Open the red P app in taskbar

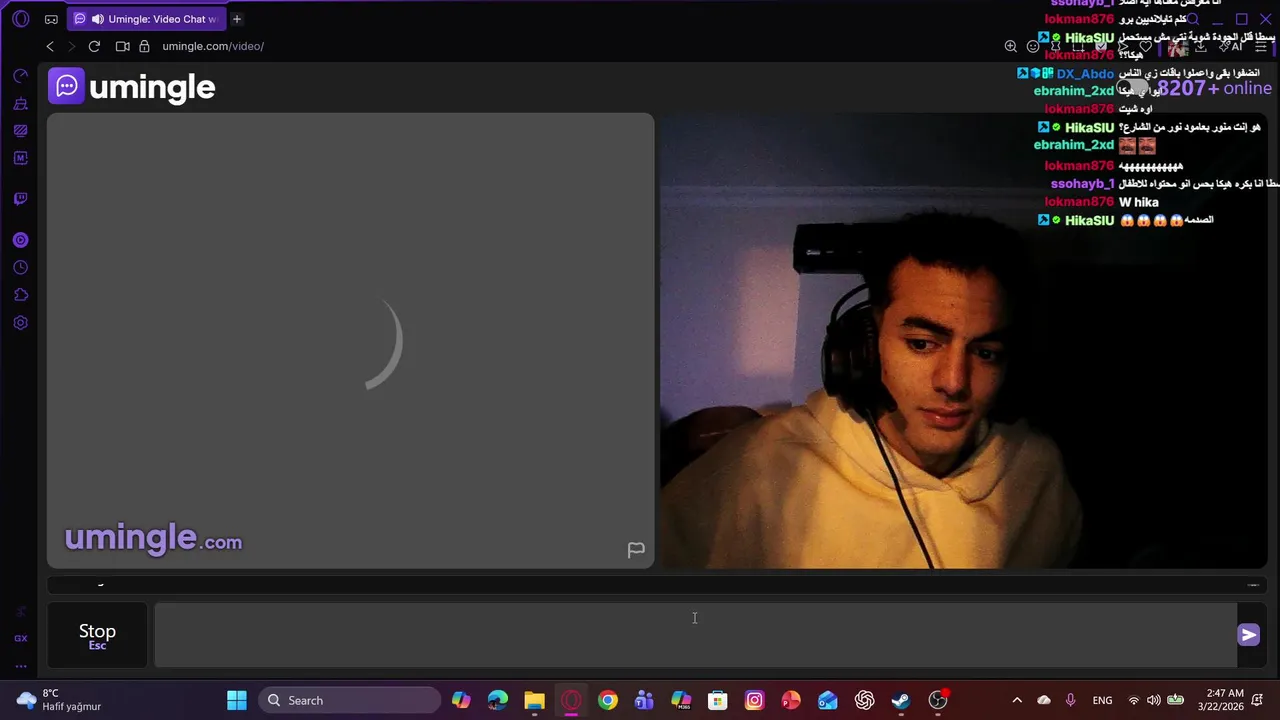(x=791, y=700)
